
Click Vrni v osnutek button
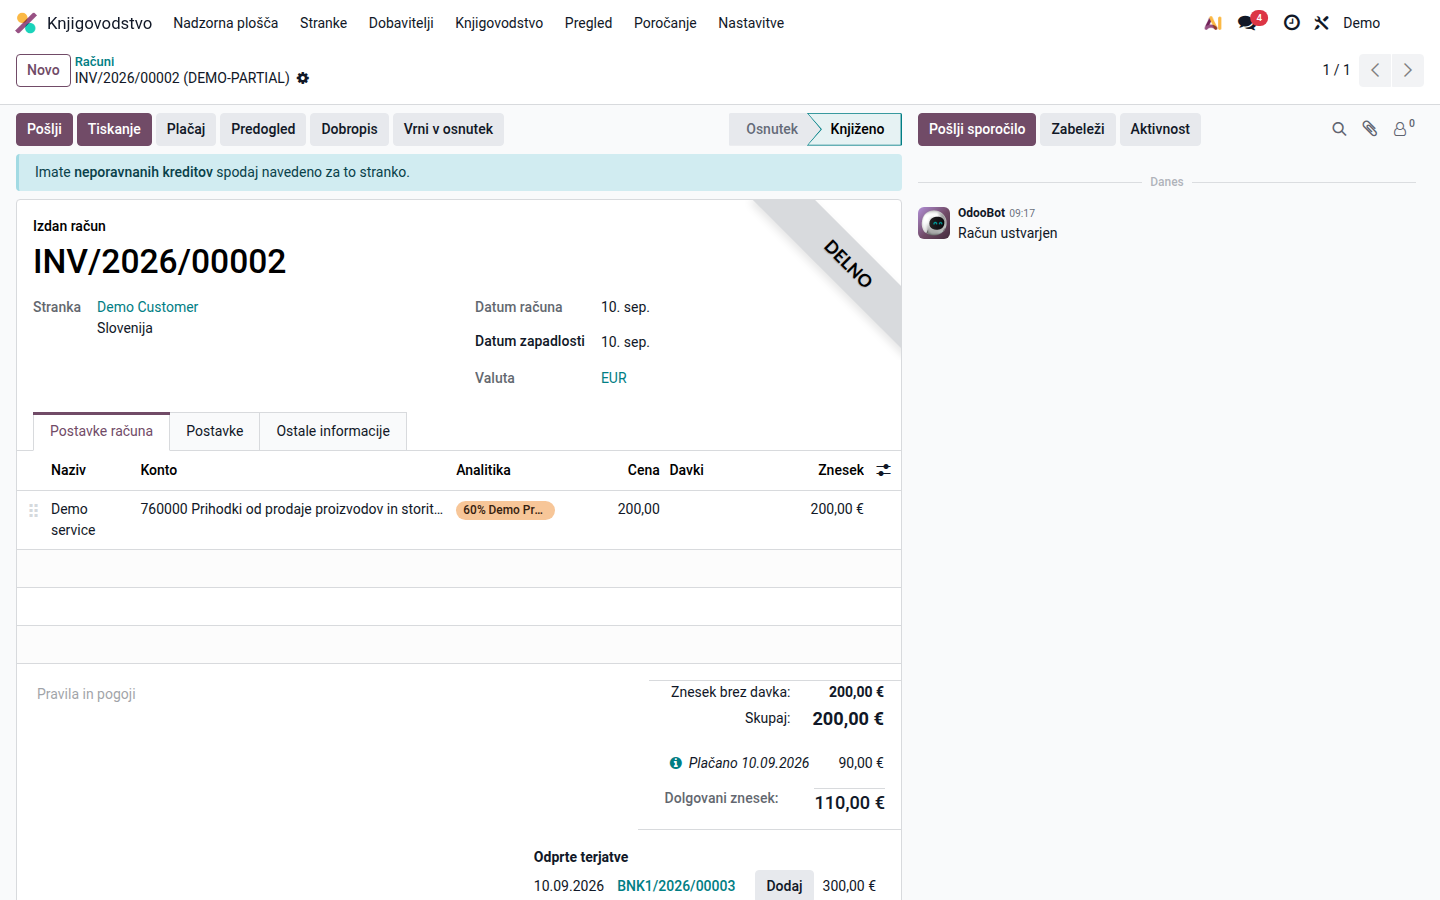448,129
